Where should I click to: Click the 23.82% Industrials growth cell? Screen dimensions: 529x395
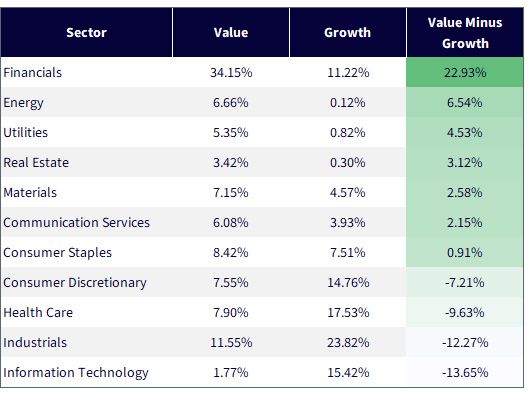pyautogui.click(x=348, y=342)
